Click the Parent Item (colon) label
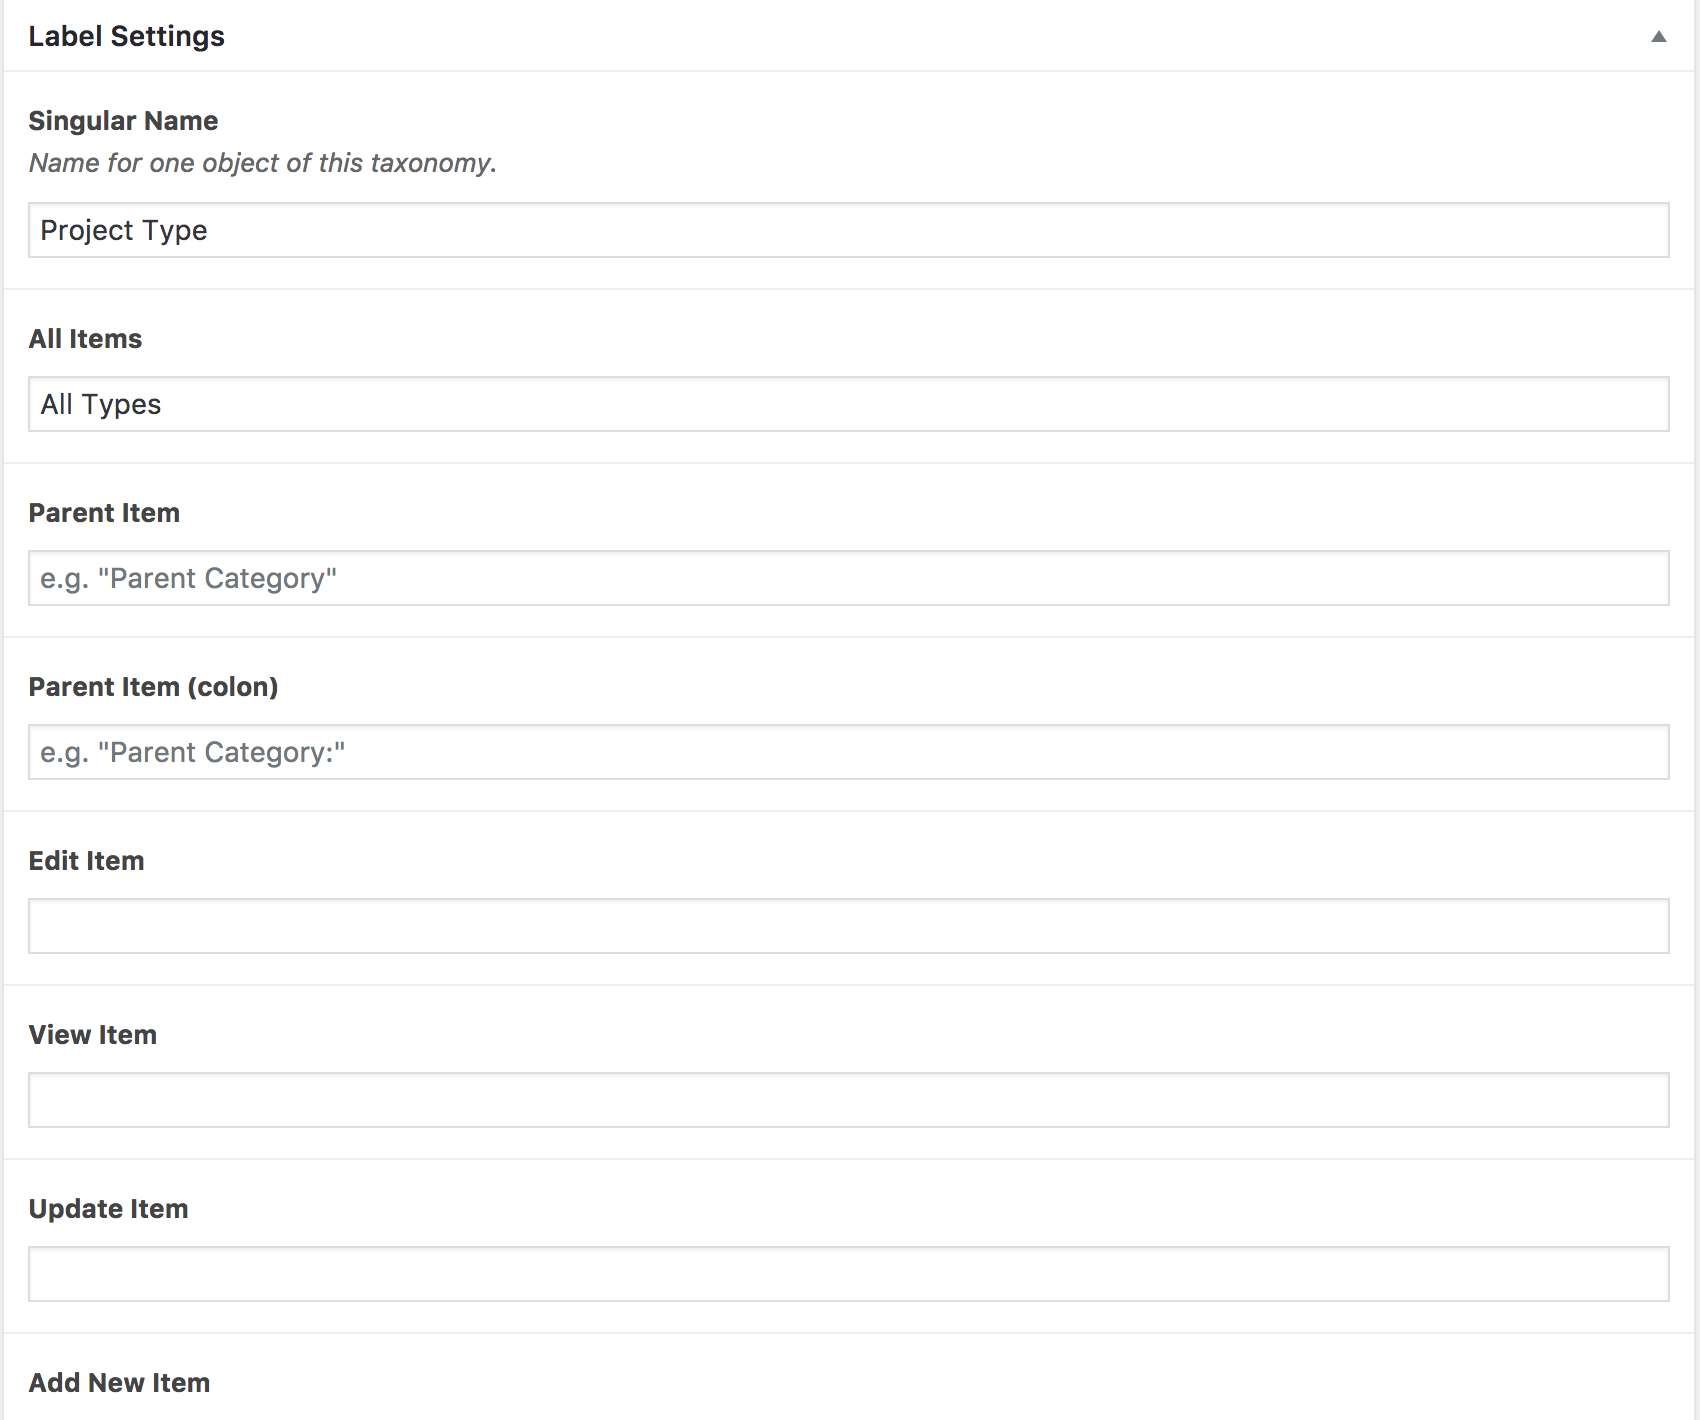This screenshot has height=1420, width=1700. pos(153,687)
